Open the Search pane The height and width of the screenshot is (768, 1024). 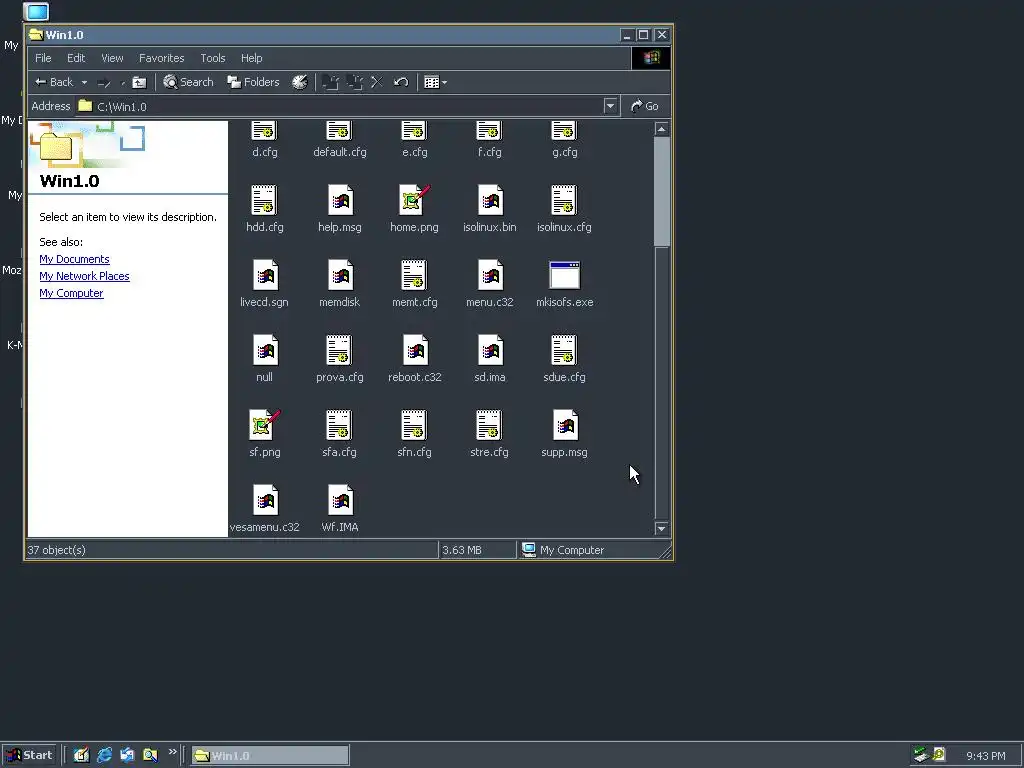click(188, 82)
